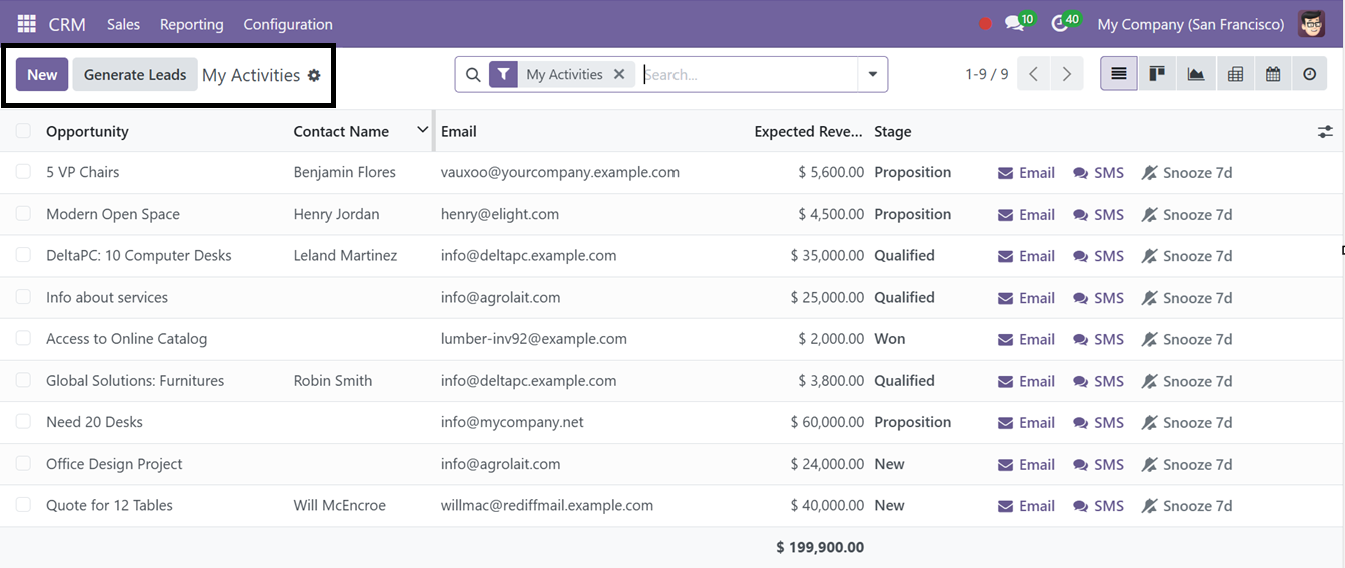Image resolution: width=1345 pixels, height=568 pixels.
Task: Select the Info about services checkbox
Action: click(x=23, y=297)
